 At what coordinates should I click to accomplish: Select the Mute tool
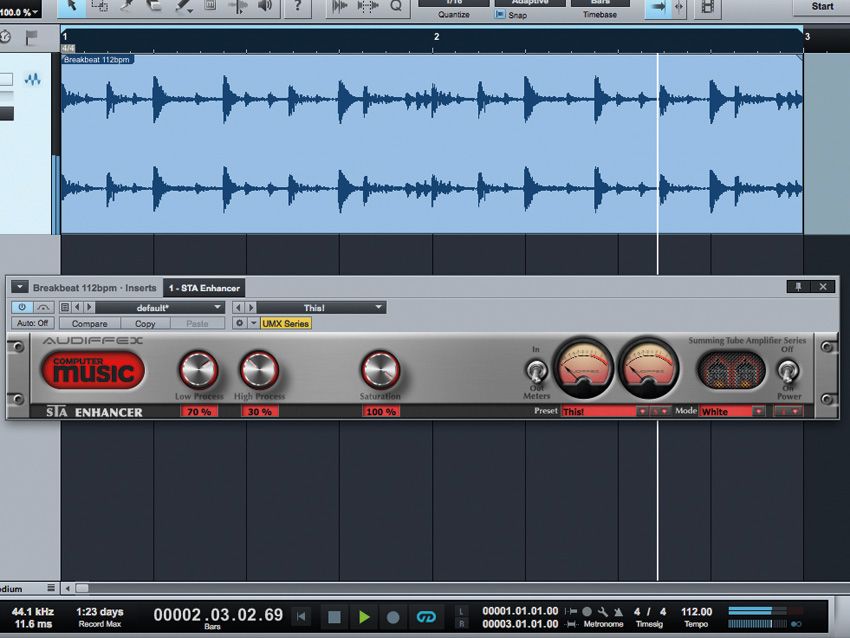coord(210,8)
